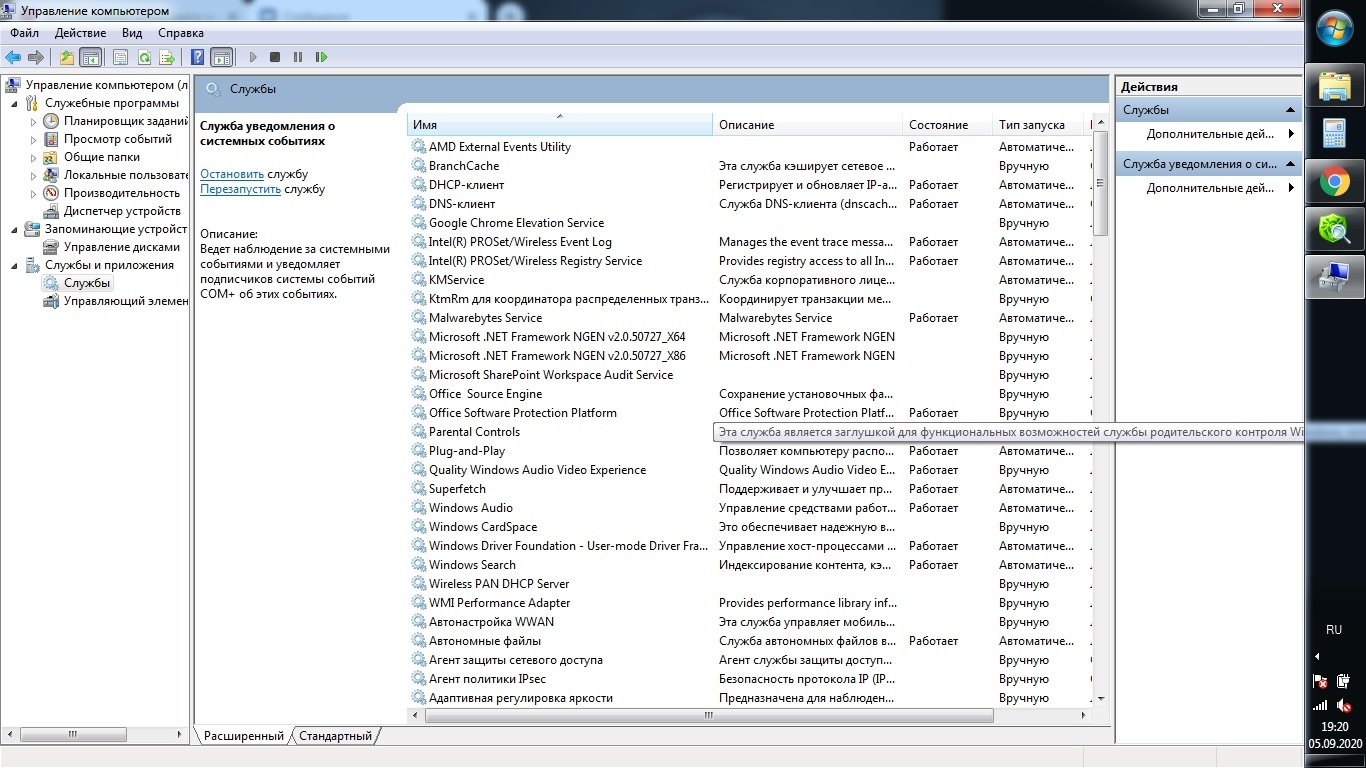Collapse Служба уведомления section in Actions pane
The height and width of the screenshot is (768, 1366).
click(1291, 164)
